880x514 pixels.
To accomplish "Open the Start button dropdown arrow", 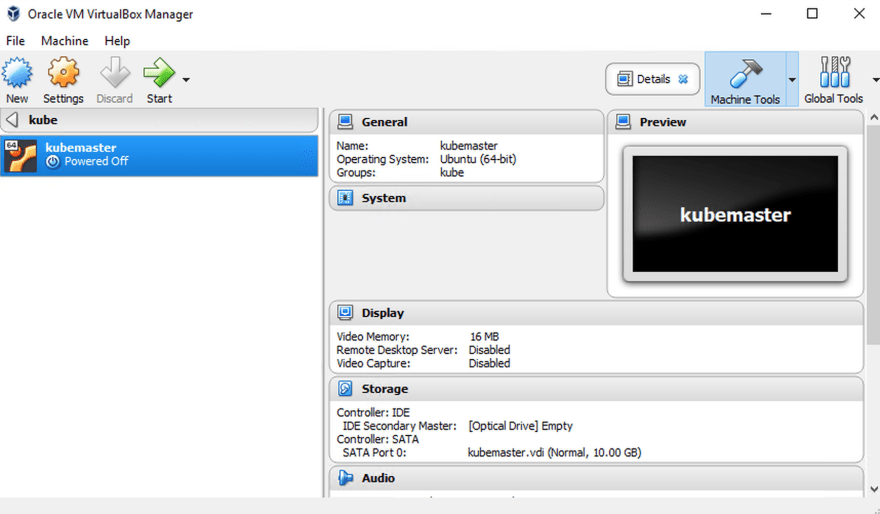I will 186,80.
